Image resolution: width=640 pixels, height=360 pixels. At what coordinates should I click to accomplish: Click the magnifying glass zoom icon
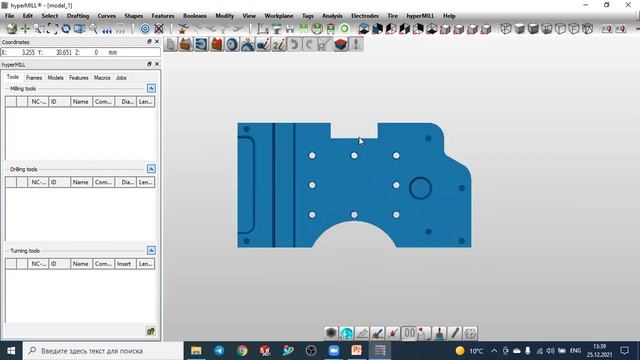(93, 29)
